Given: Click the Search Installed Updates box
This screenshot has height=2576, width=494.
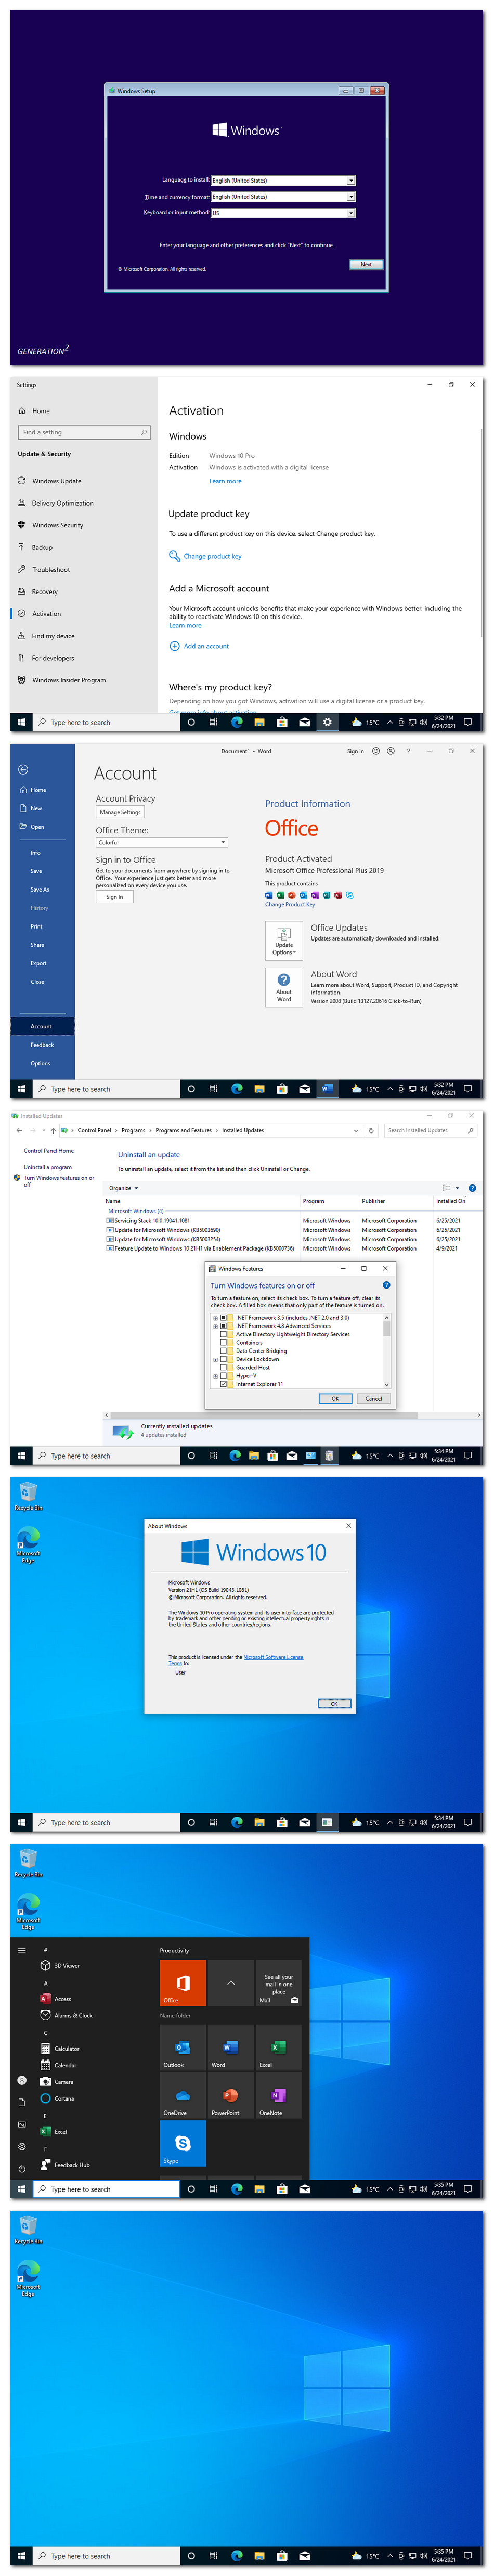Looking at the screenshot, I should (431, 1130).
